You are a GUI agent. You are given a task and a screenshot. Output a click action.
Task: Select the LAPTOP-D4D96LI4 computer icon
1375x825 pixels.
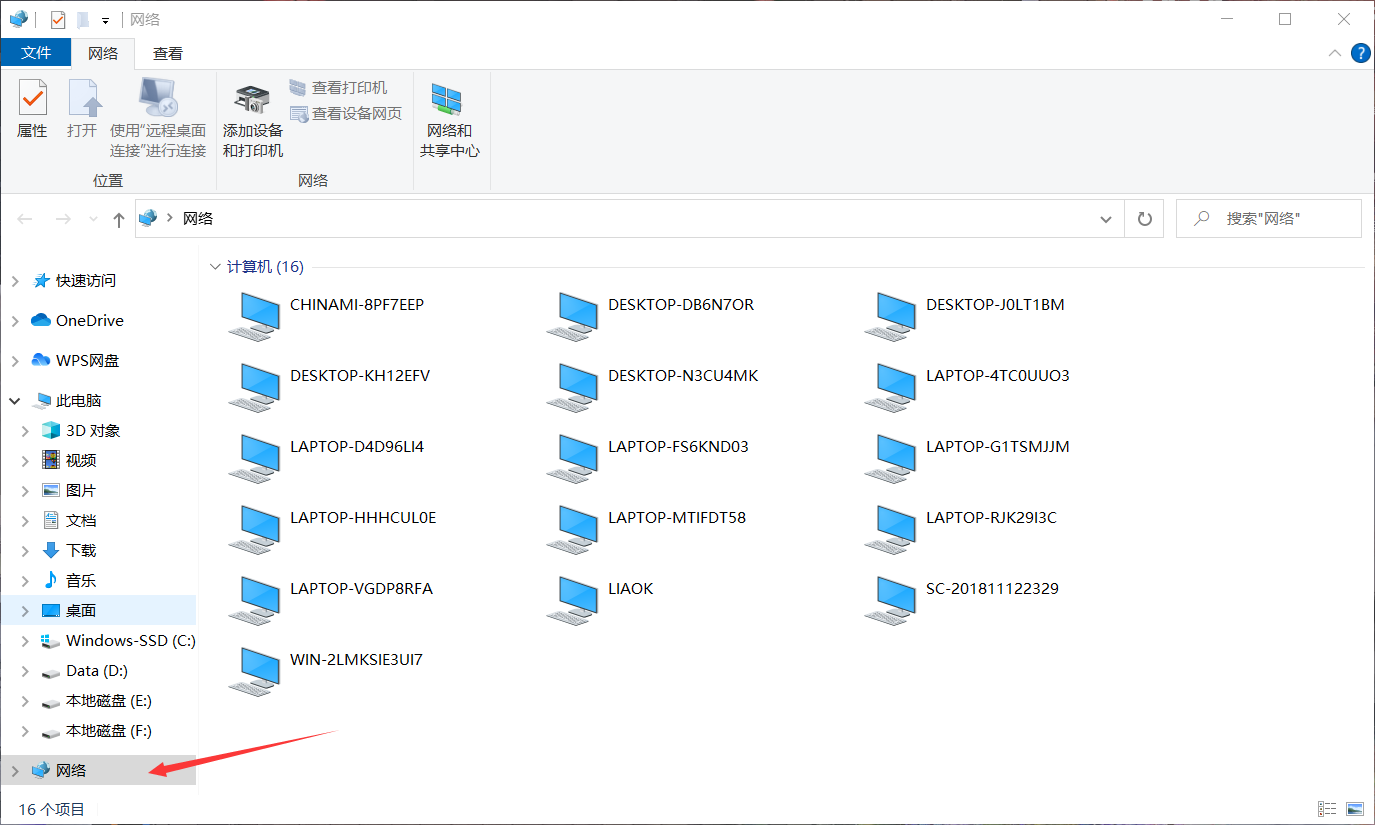[x=255, y=459]
